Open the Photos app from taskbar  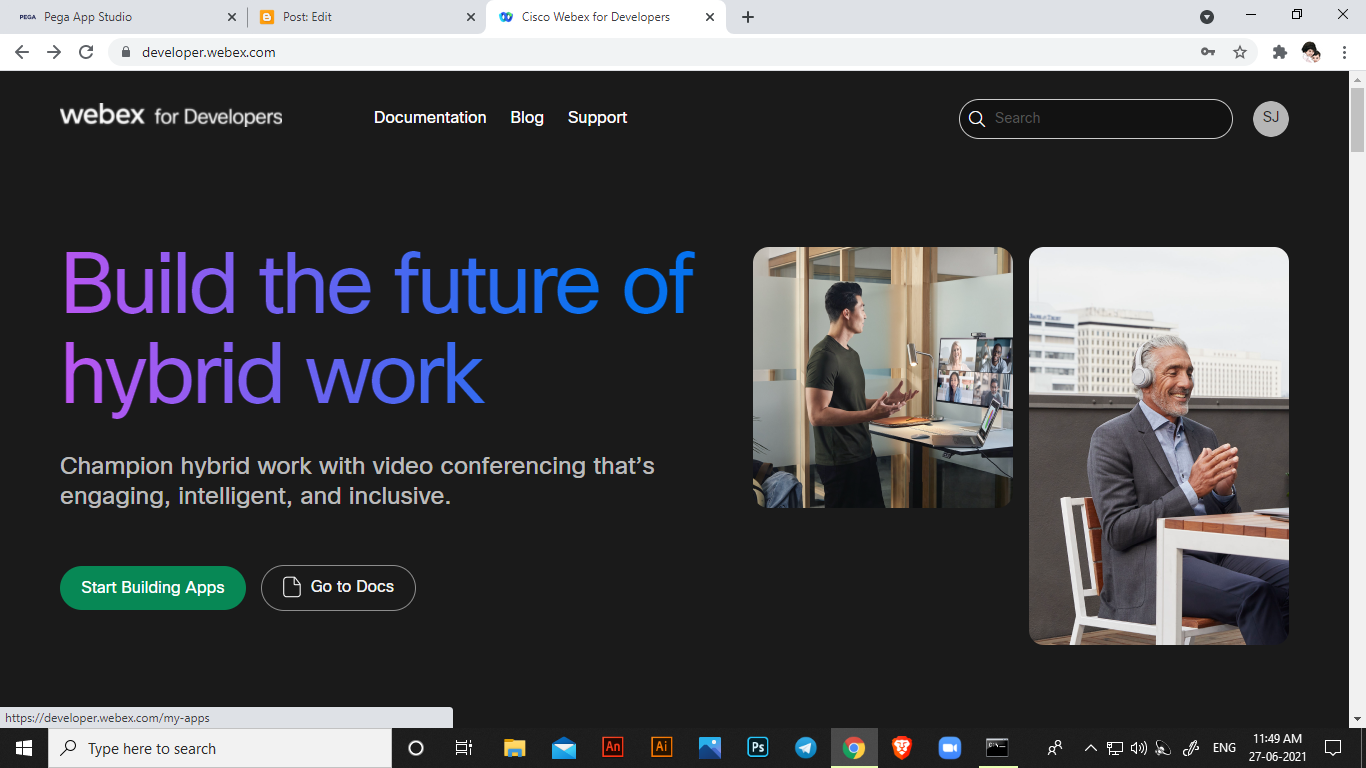tap(709, 748)
